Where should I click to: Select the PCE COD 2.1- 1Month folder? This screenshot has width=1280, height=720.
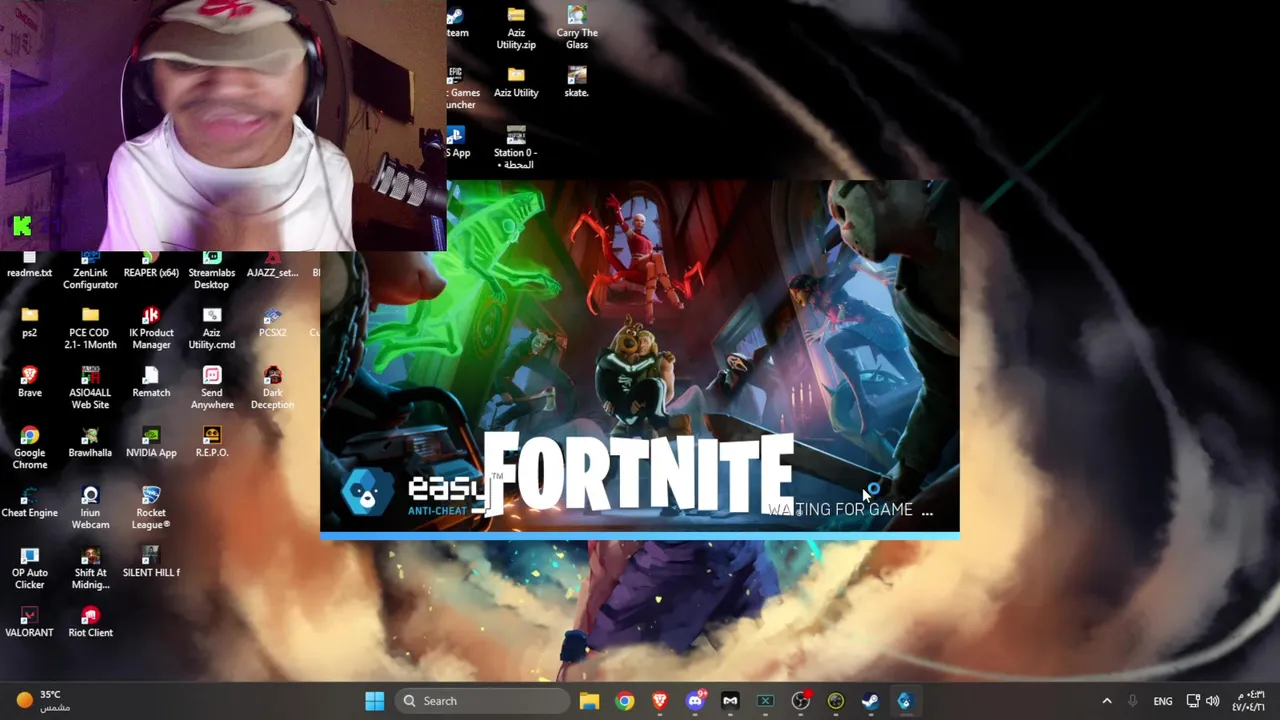point(90,327)
